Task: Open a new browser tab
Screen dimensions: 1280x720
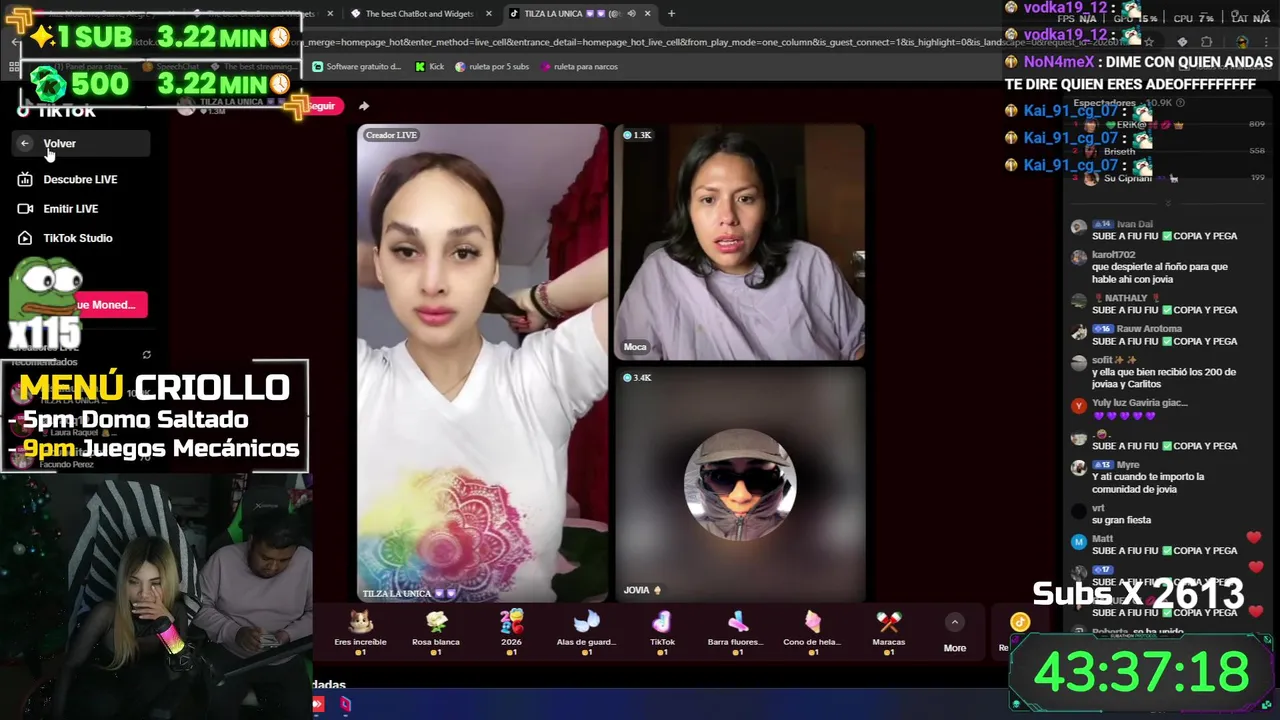Action: click(x=671, y=14)
